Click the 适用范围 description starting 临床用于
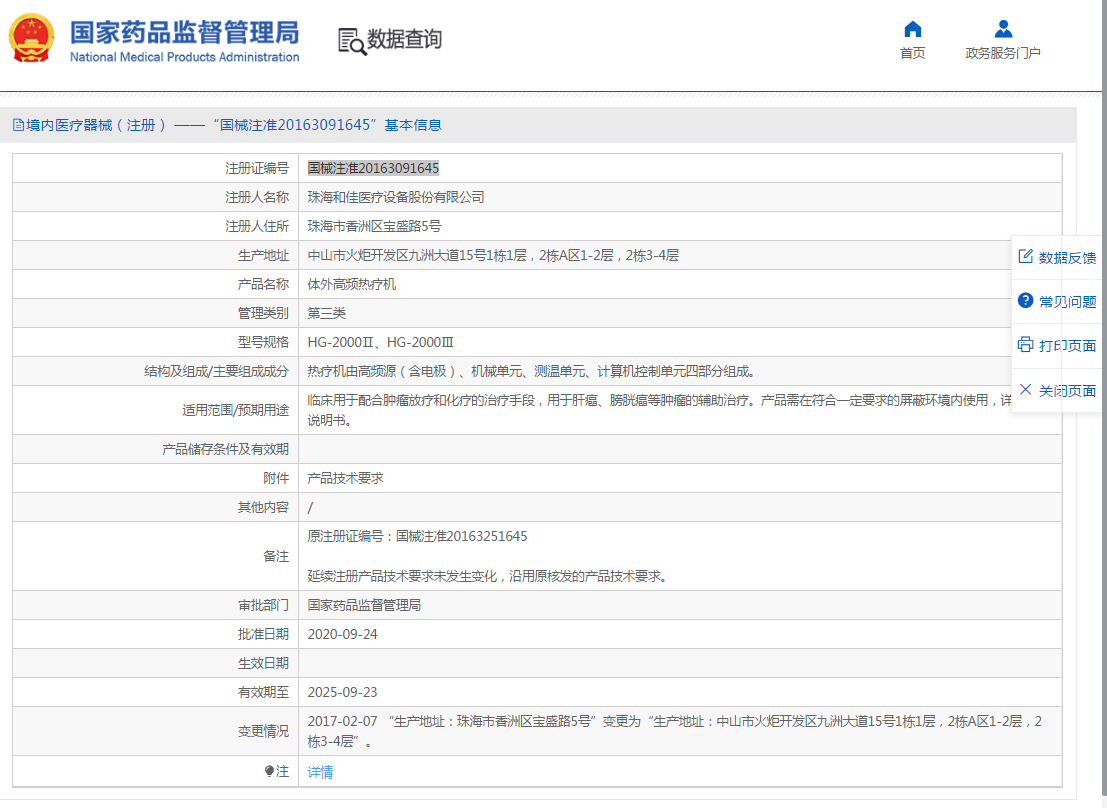The image size is (1107, 808). [x=659, y=410]
